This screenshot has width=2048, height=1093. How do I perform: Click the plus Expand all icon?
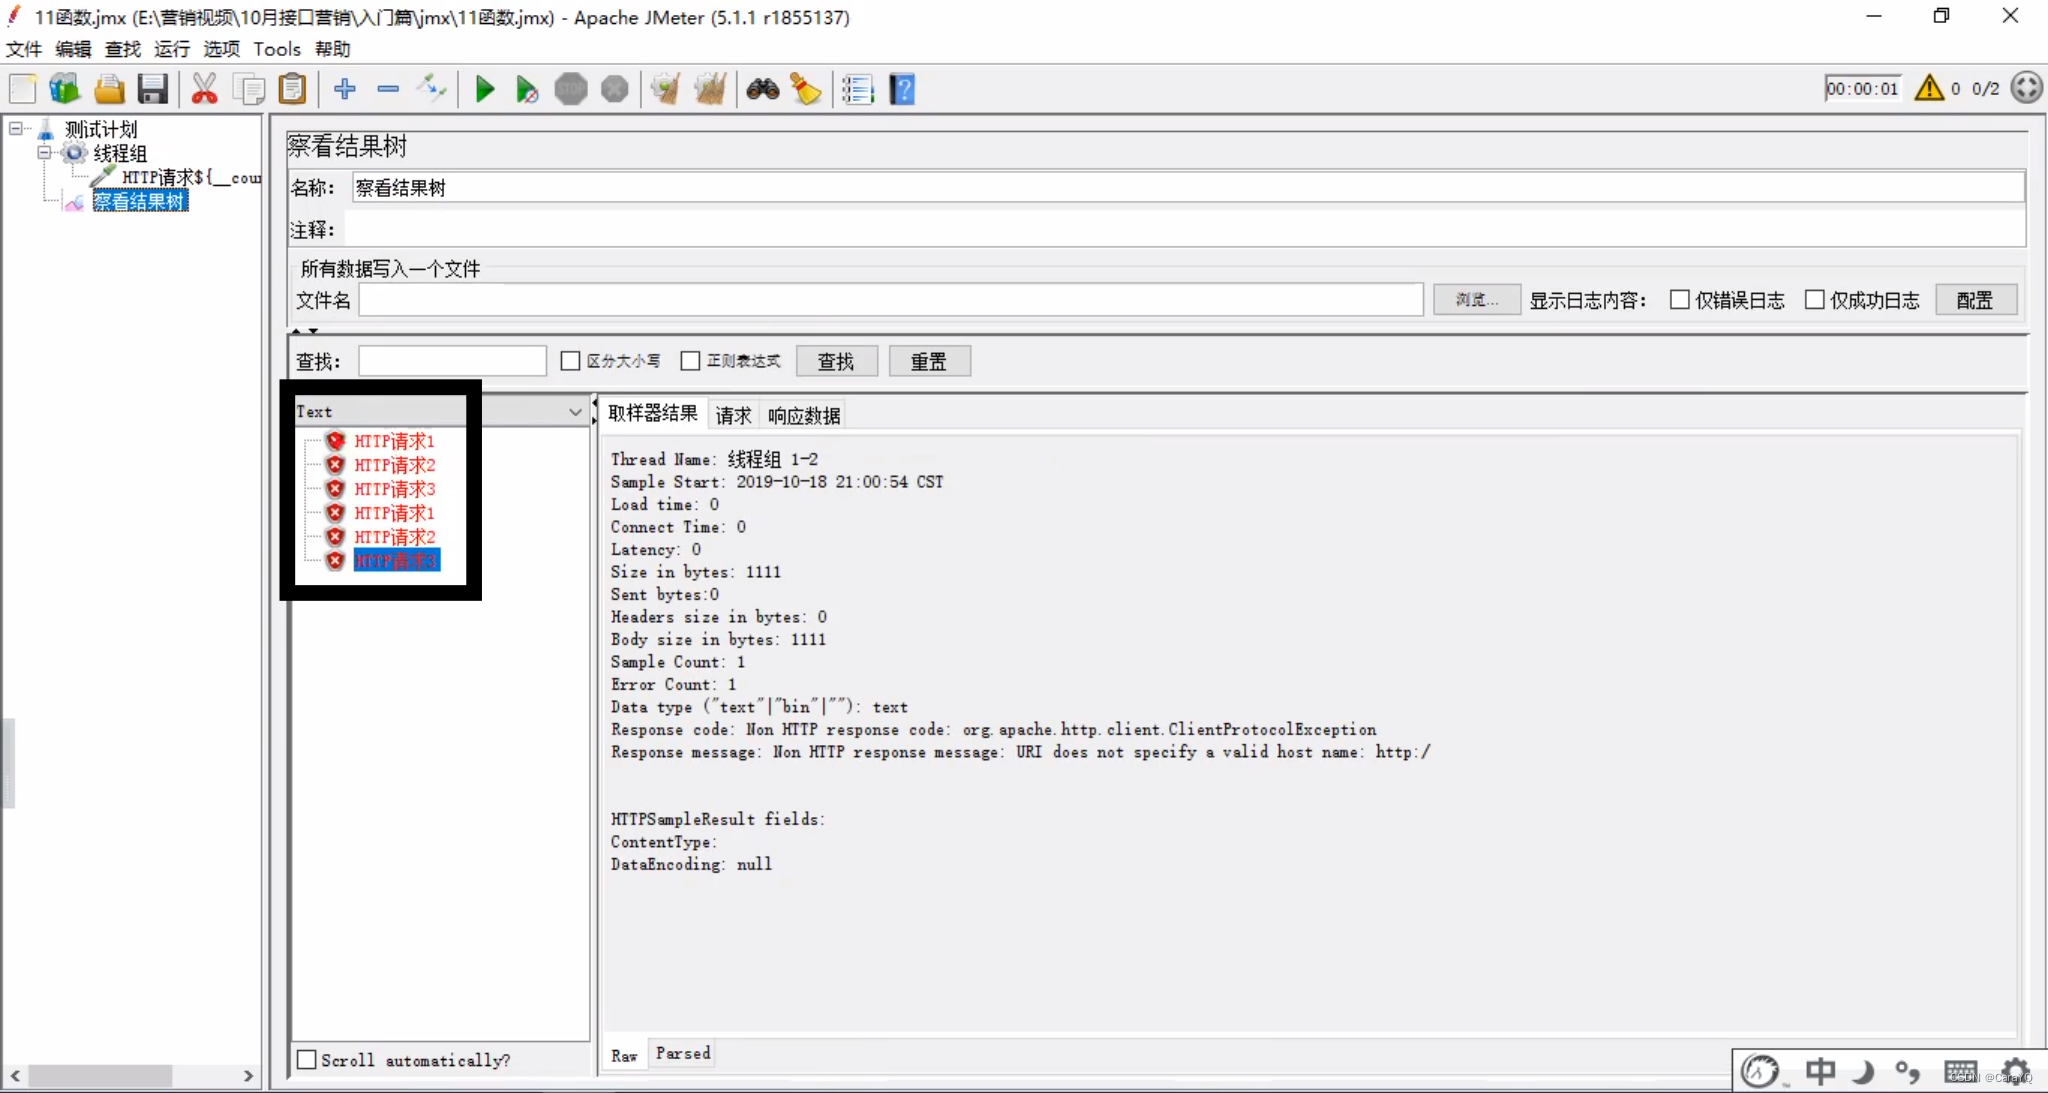pos(345,89)
